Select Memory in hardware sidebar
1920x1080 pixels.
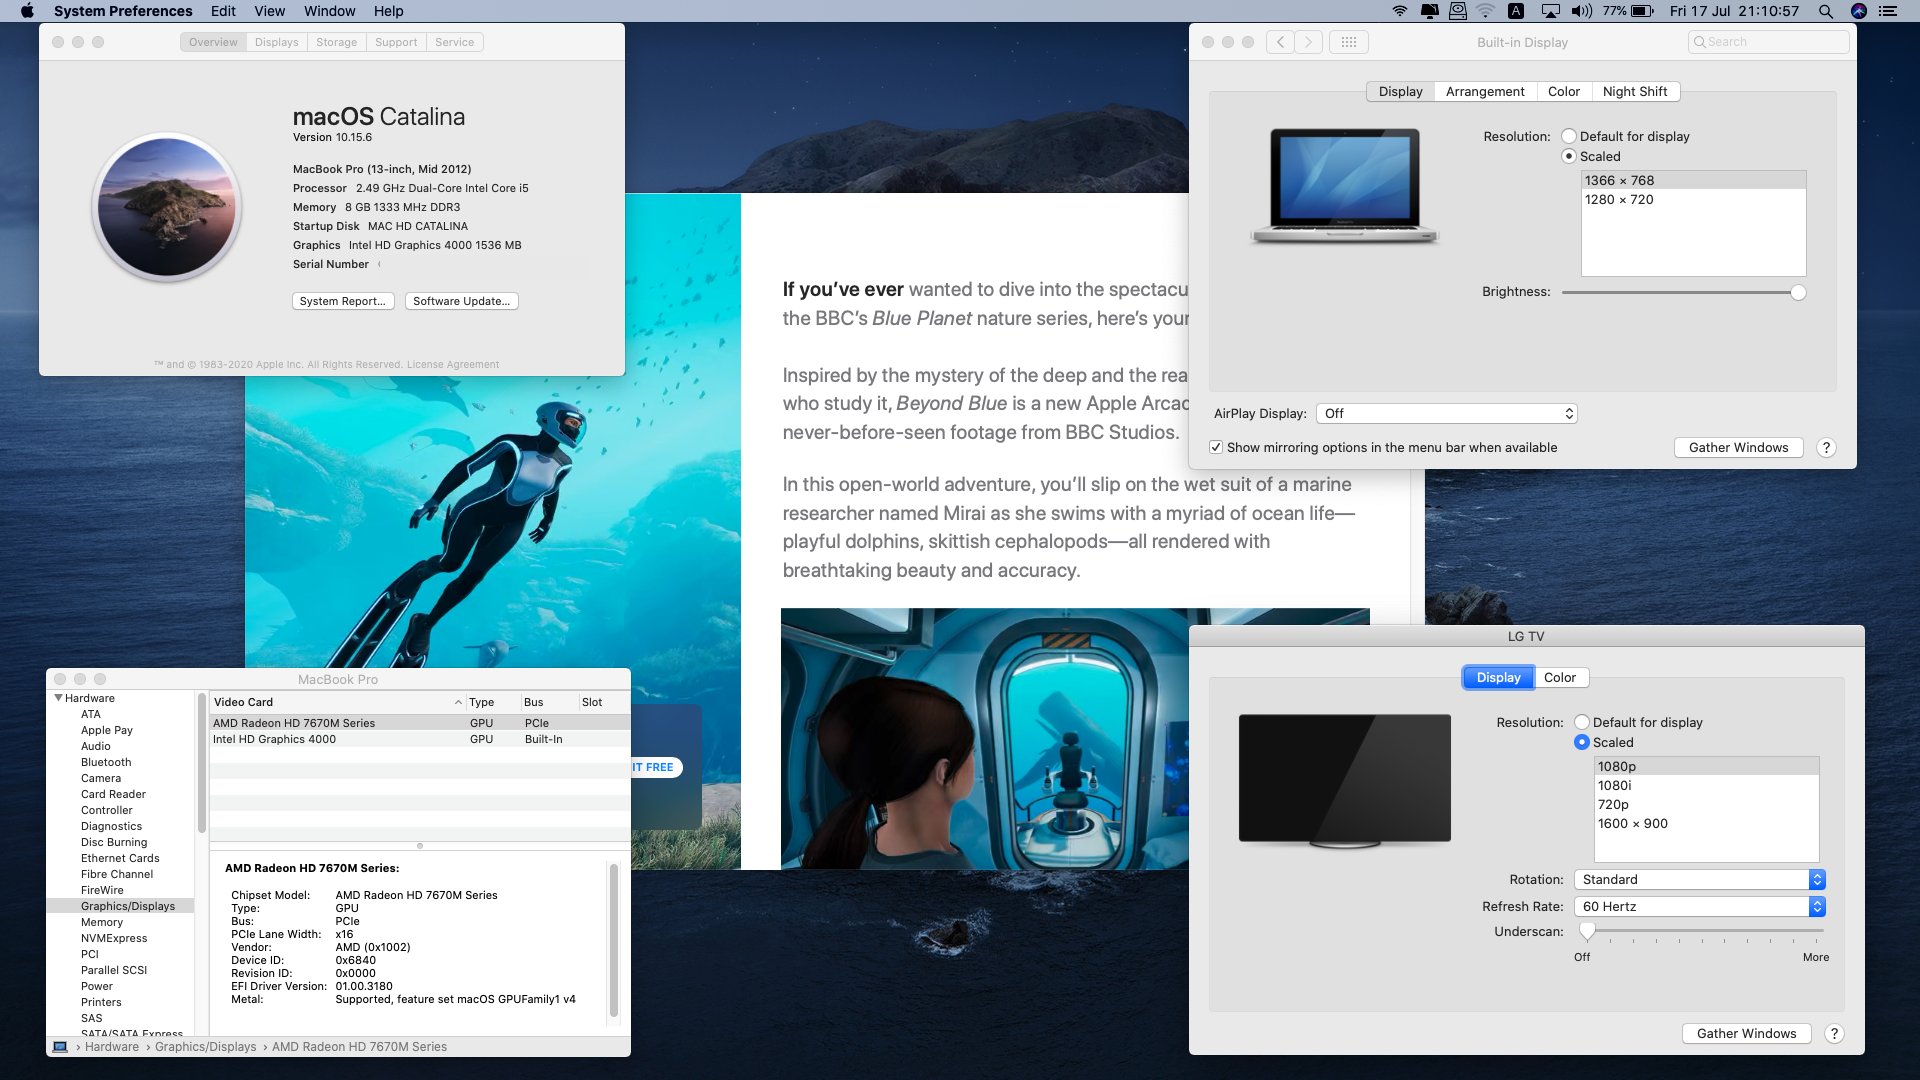tap(102, 922)
